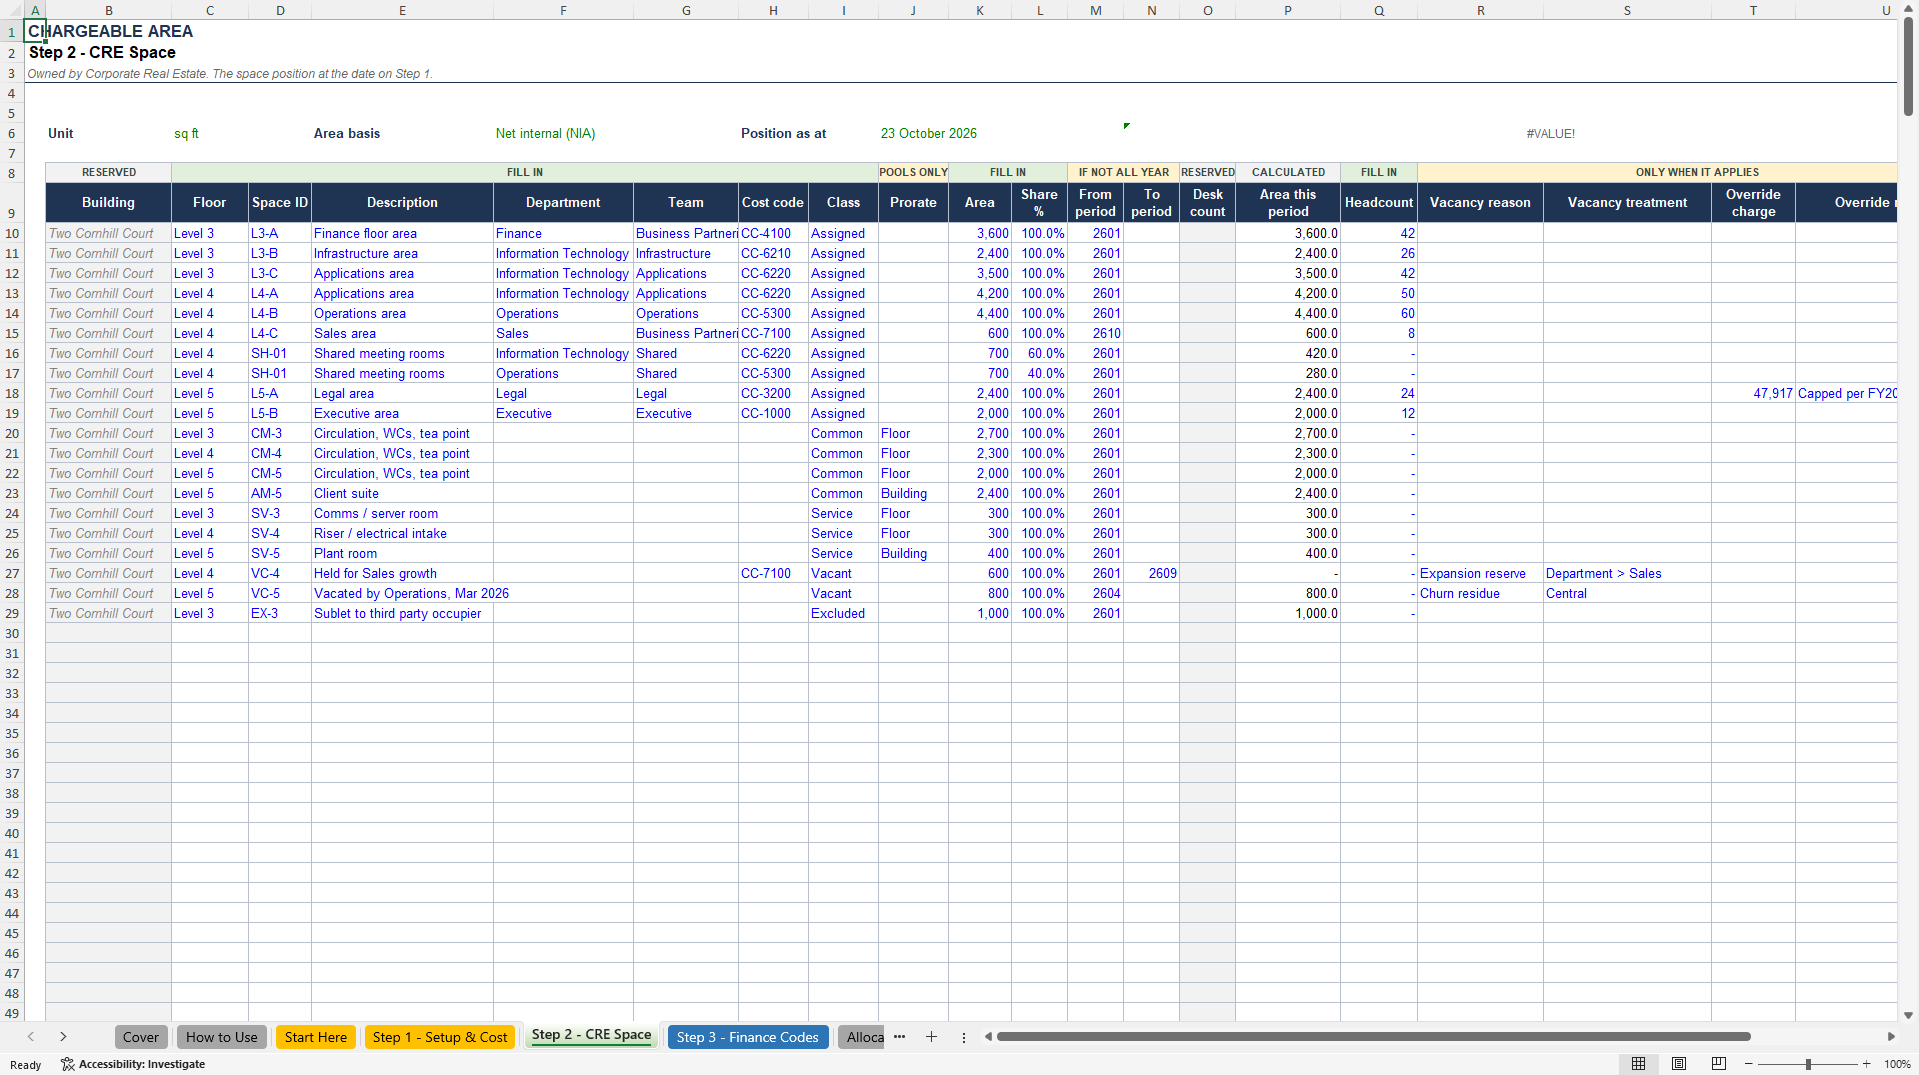Select the 47,917 override charge cell
This screenshot has height=1075, width=1919.
(x=1753, y=393)
